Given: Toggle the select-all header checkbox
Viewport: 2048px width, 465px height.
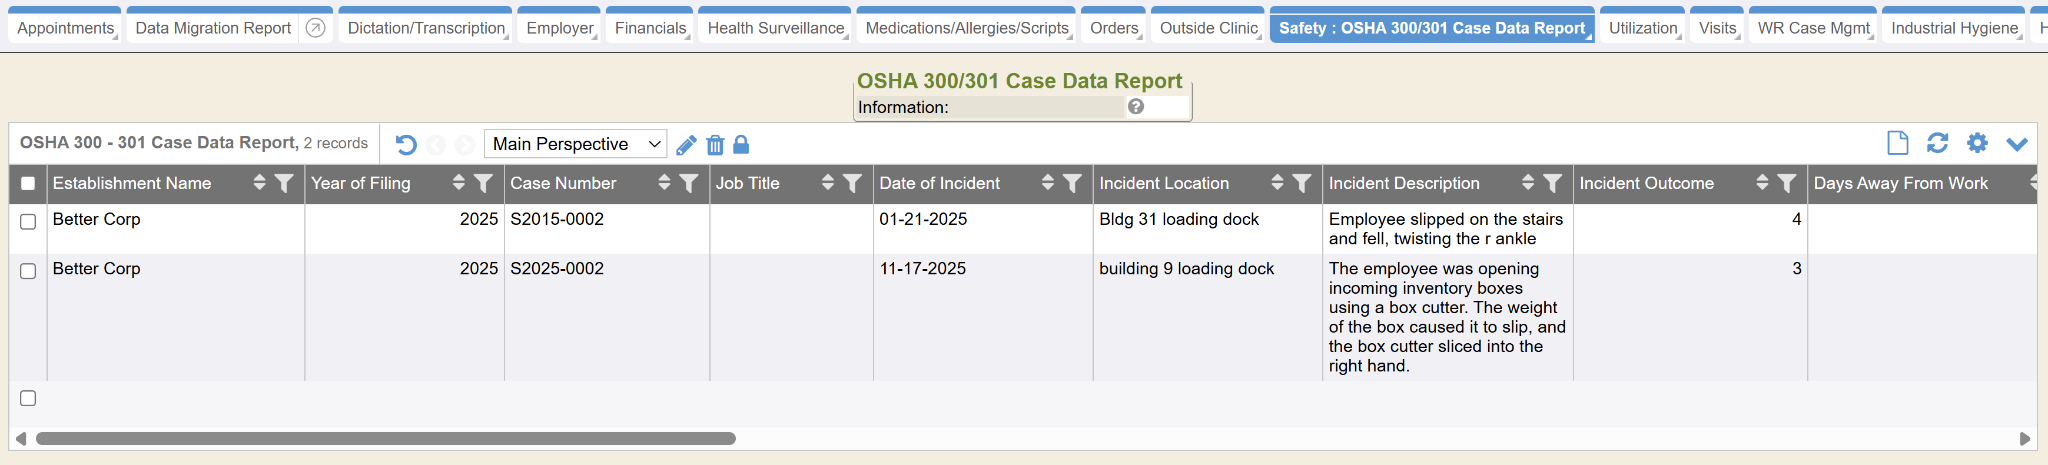Looking at the screenshot, I should tap(28, 183).
